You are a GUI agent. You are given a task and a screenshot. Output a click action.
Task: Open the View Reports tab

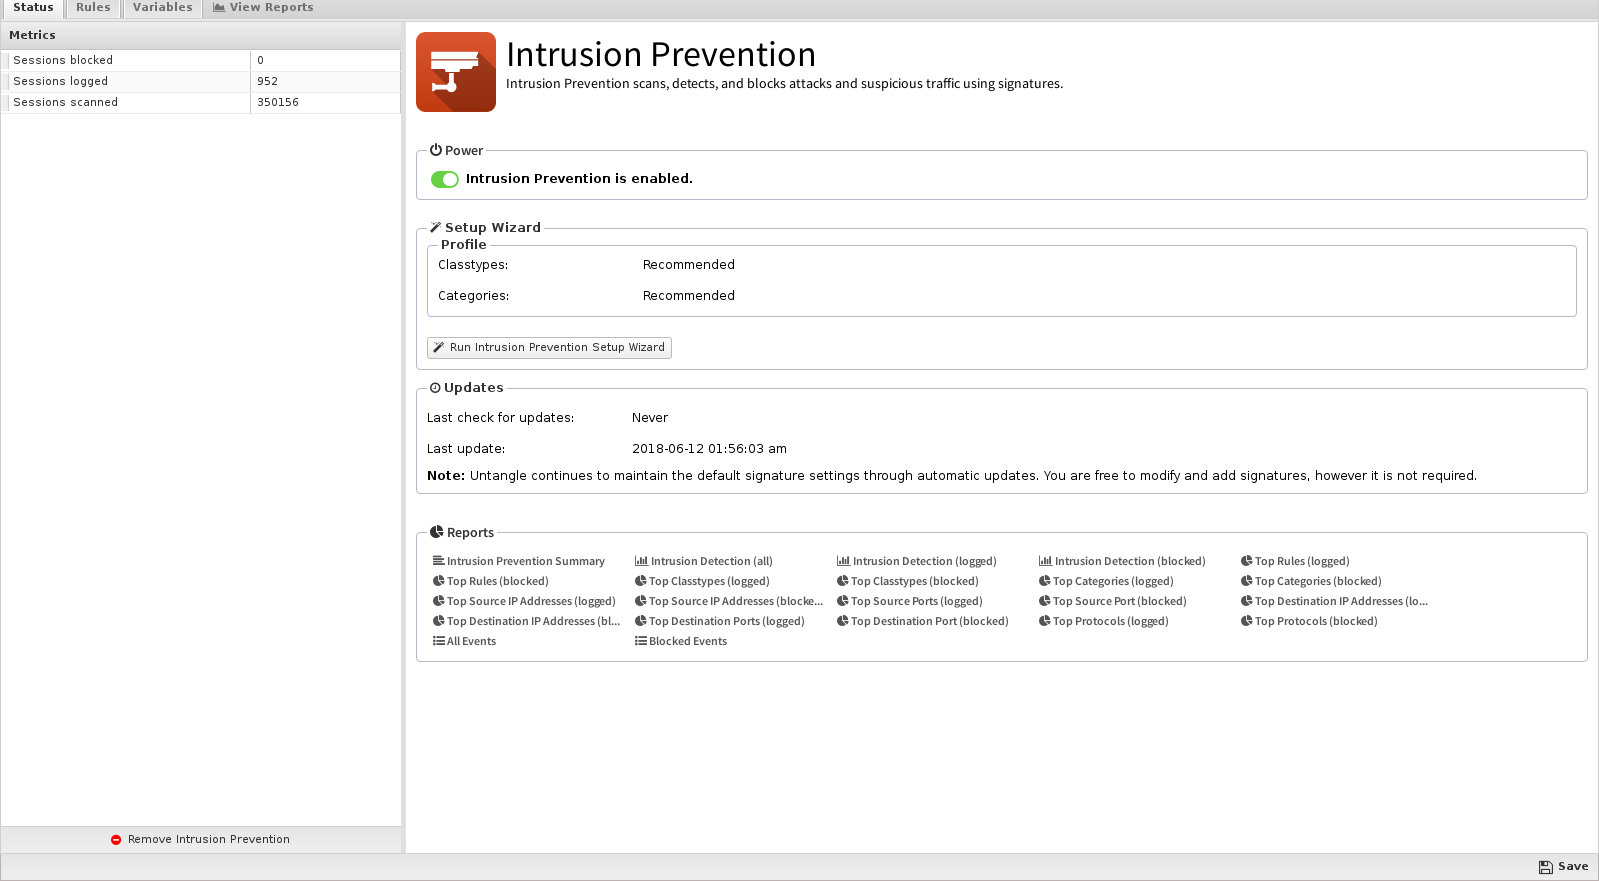click(x=263, y=8)
